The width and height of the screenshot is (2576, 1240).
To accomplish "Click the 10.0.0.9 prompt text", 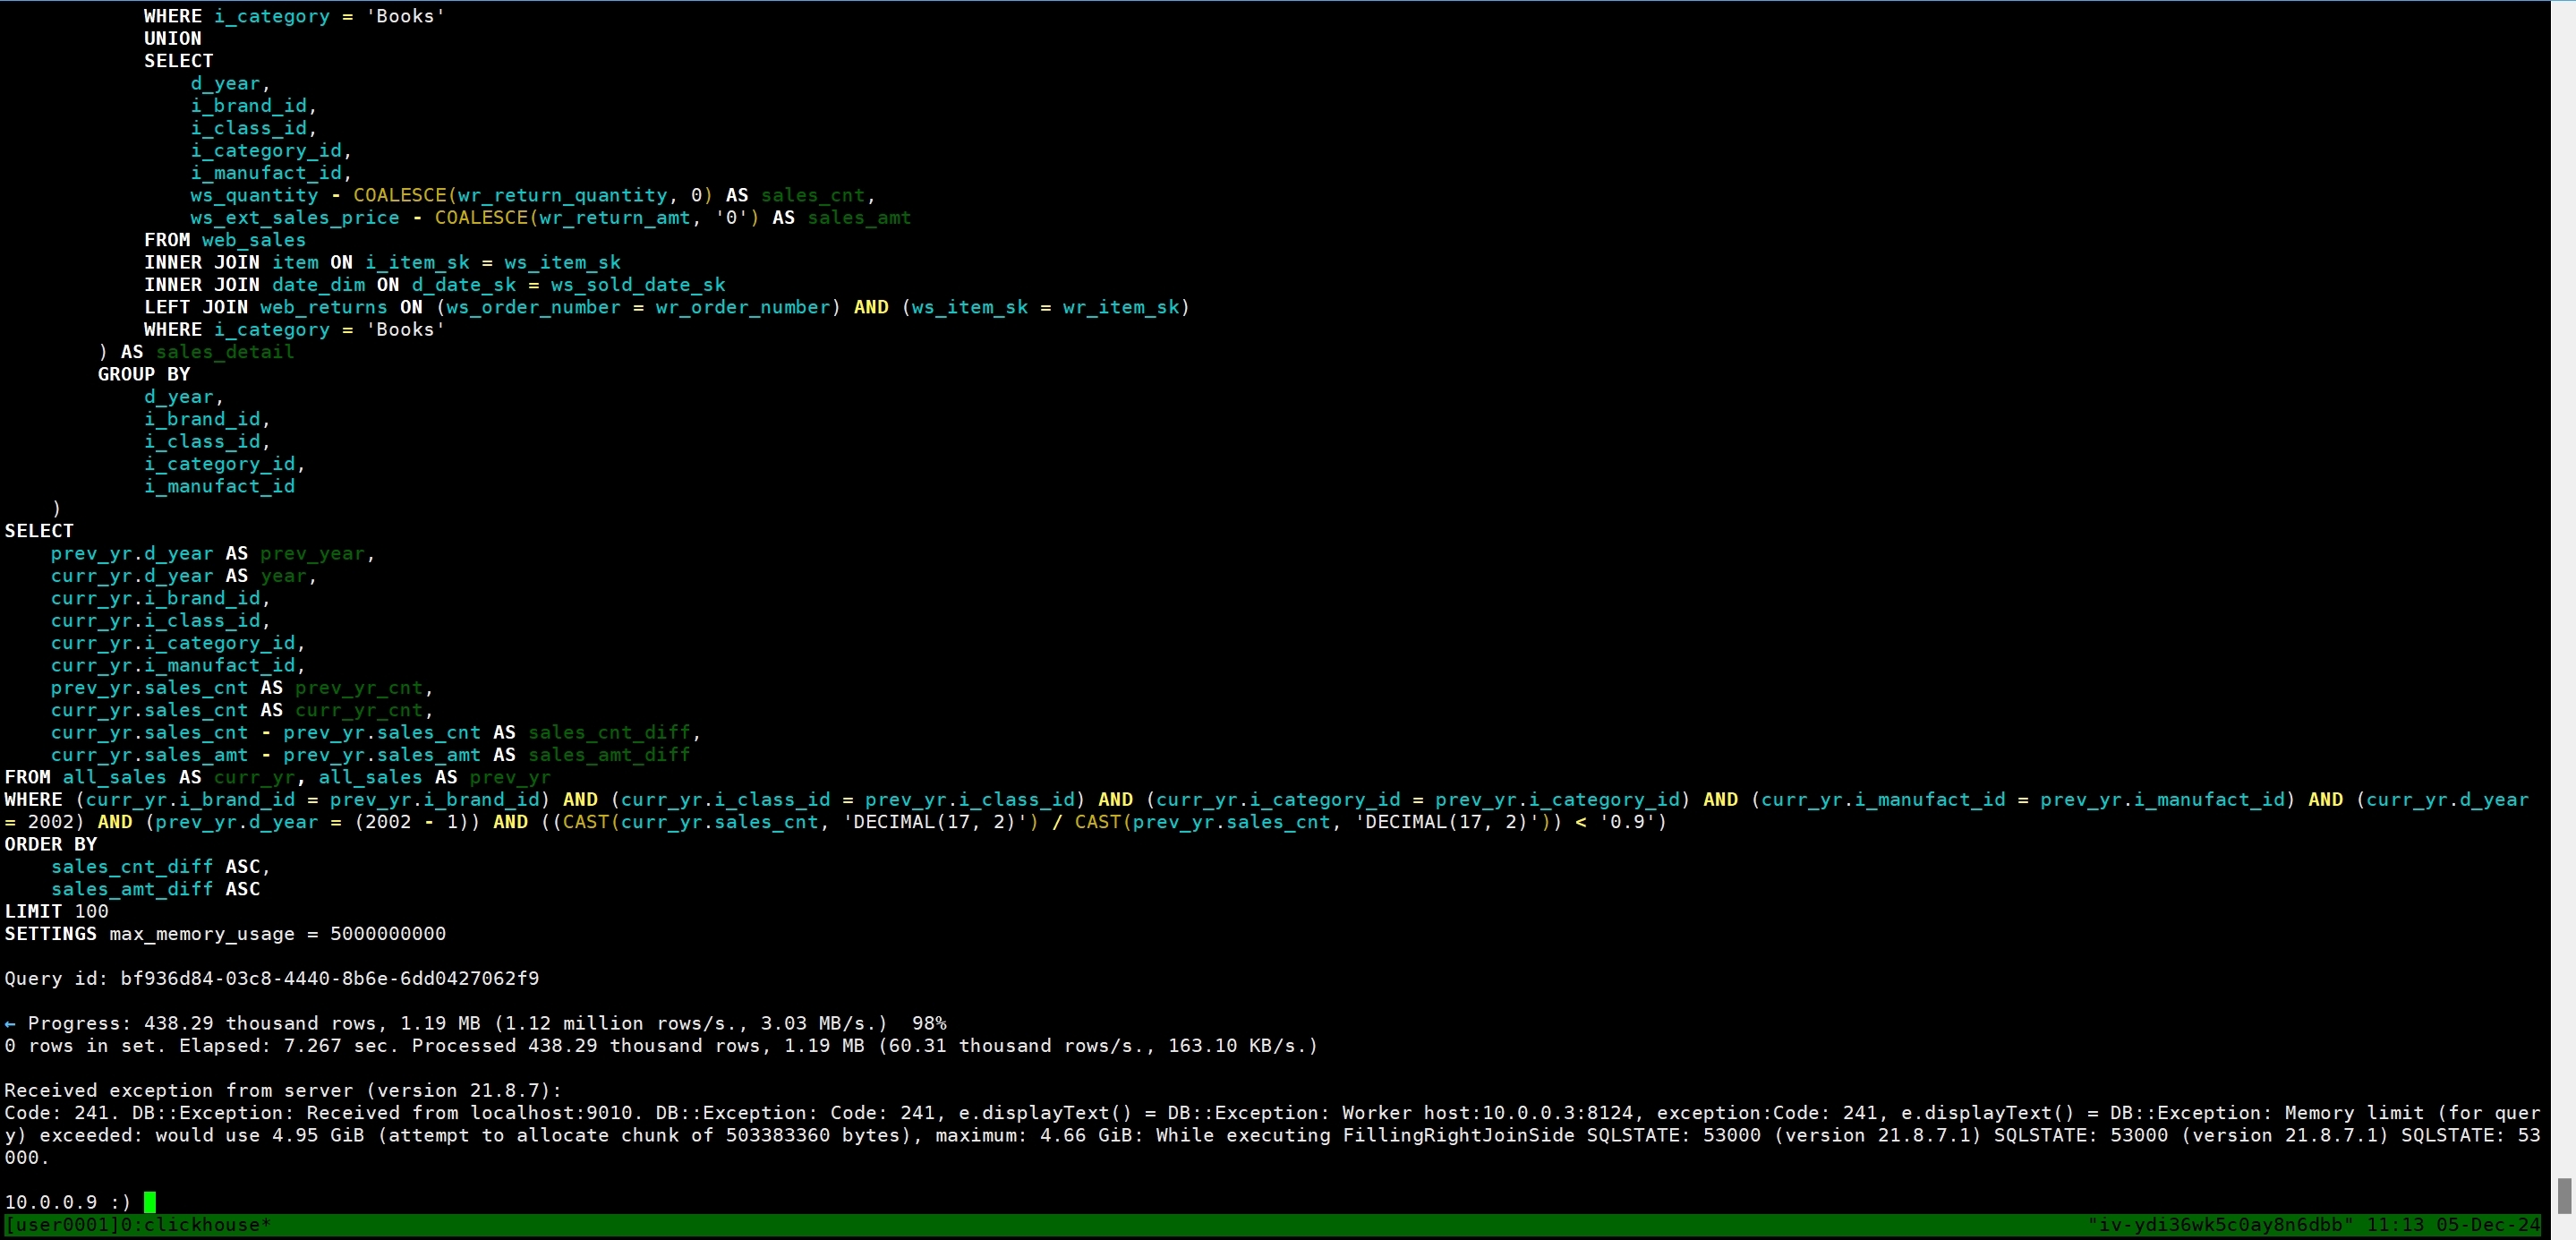I will (51, 1202).
